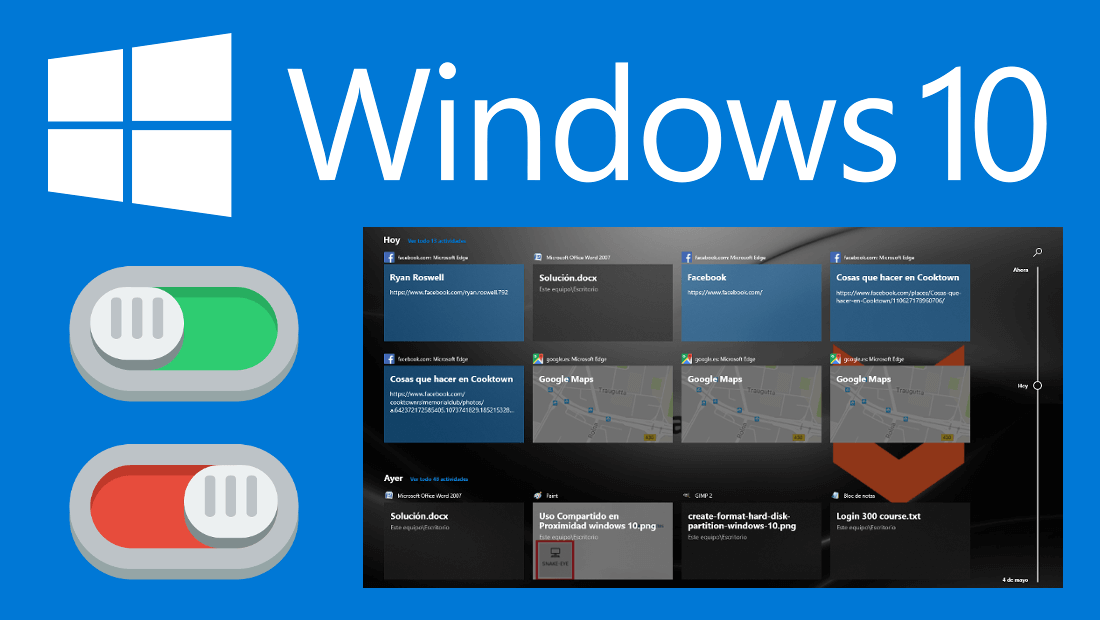This screenshot has width=1100, height=620.
Task: Click the SNAKE-EYE device icon
Action: tap(555, 559)
